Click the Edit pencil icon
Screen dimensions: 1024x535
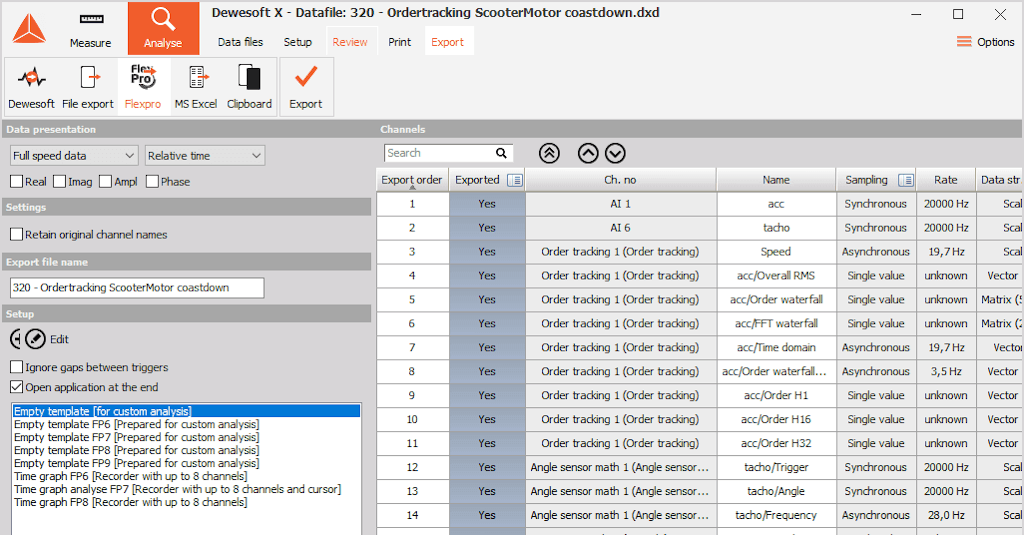tap(35, 339)
